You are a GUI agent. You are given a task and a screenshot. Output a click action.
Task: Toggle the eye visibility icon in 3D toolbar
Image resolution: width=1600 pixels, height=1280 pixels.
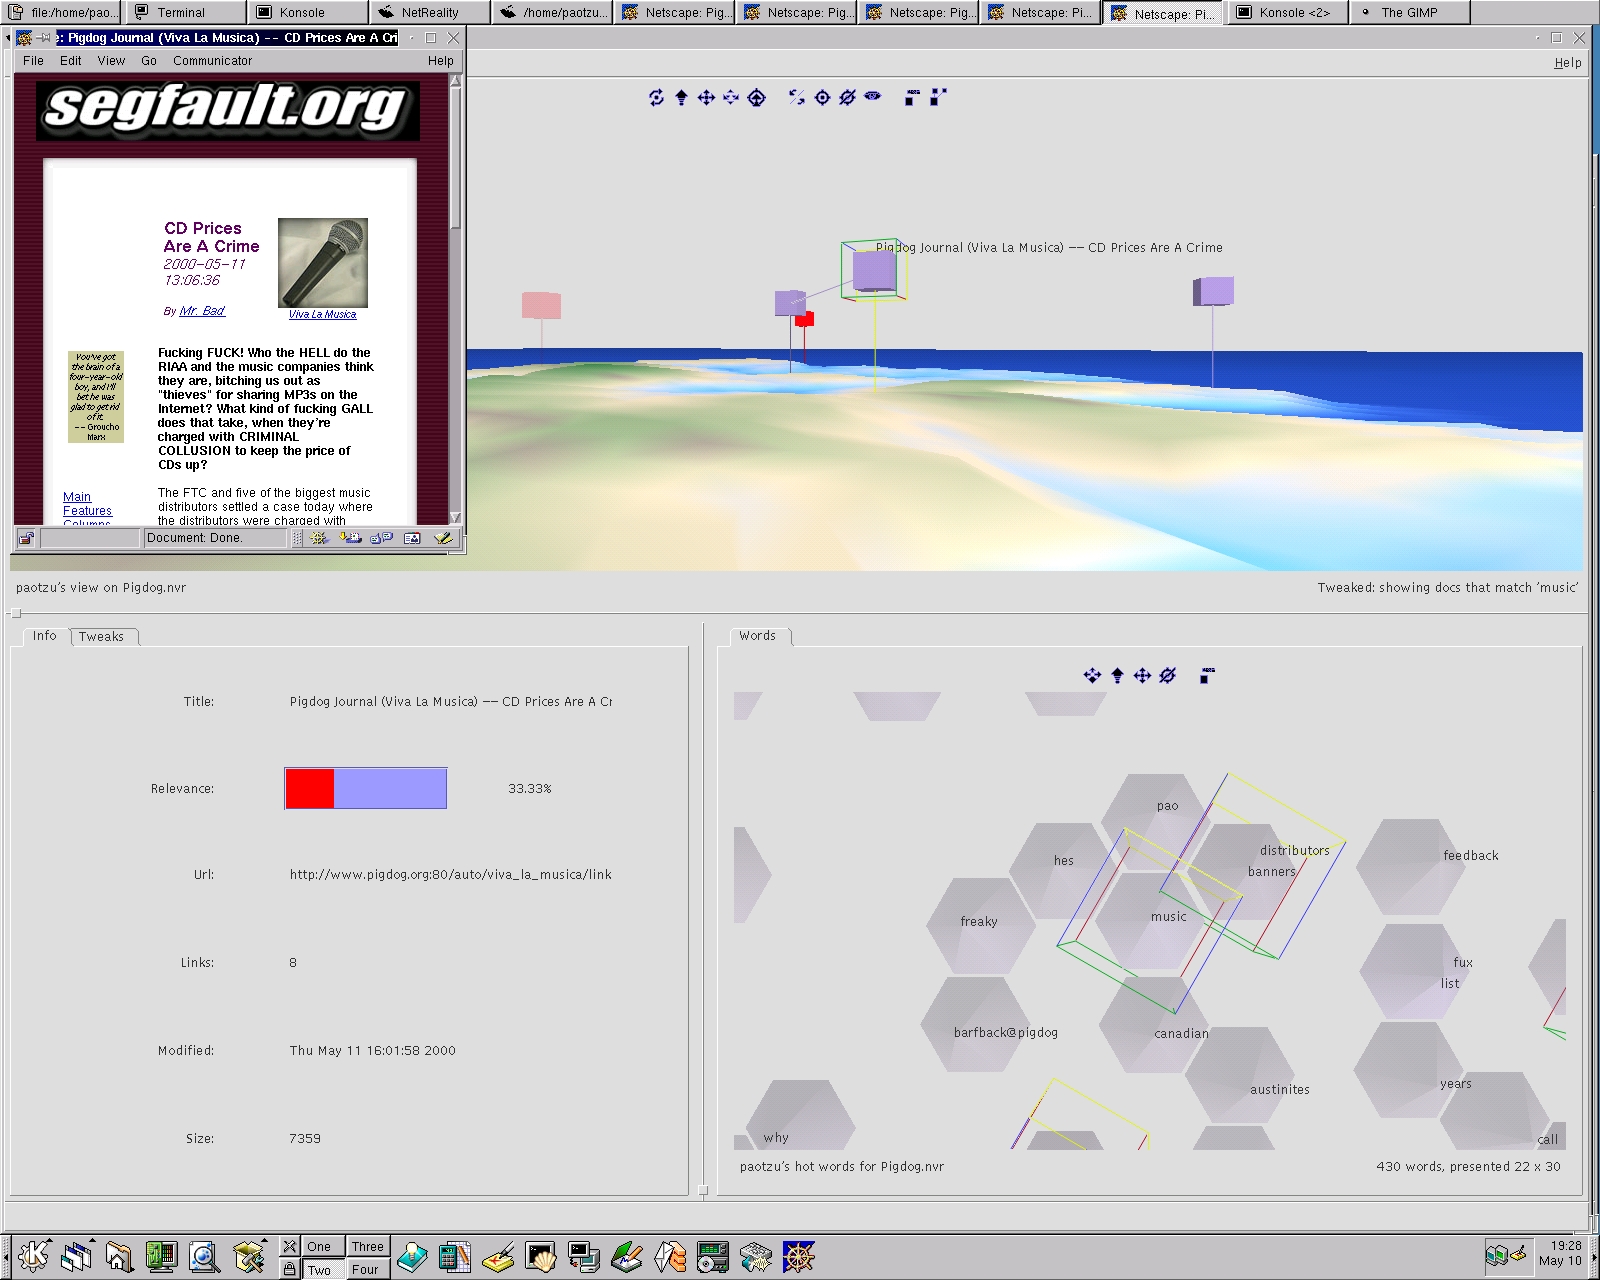pyautogui.click(x=873, y=96)
